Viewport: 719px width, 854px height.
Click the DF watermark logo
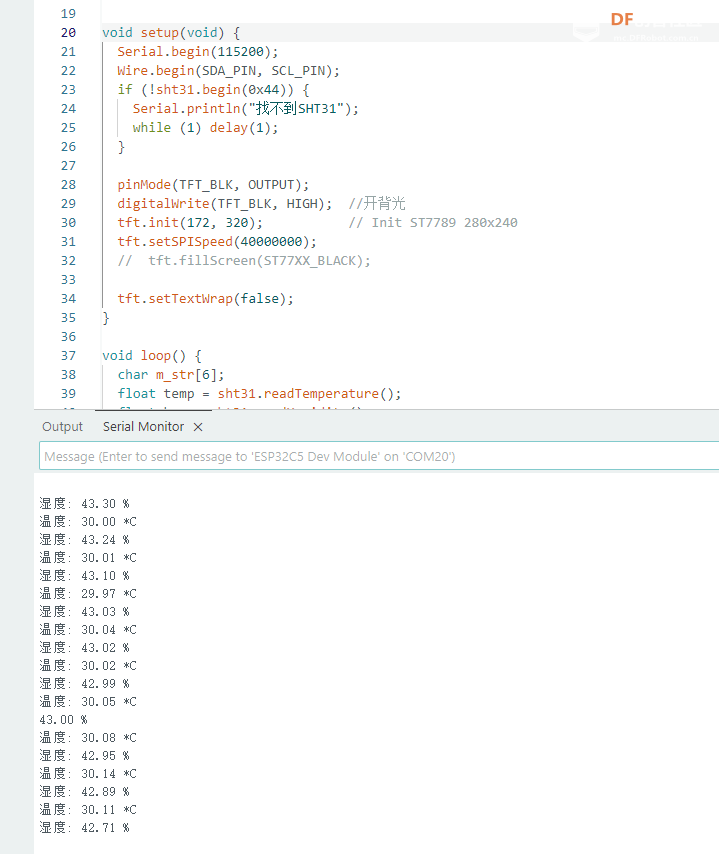coord(622,19)
